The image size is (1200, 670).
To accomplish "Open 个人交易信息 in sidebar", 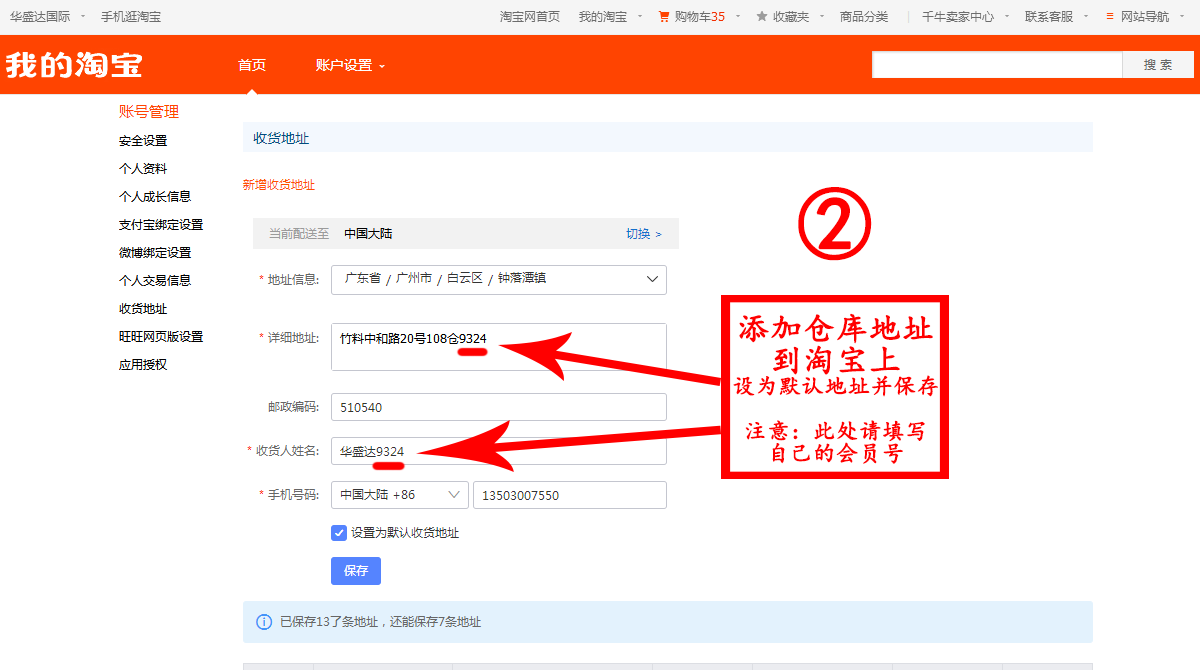I will pos(155,281).
